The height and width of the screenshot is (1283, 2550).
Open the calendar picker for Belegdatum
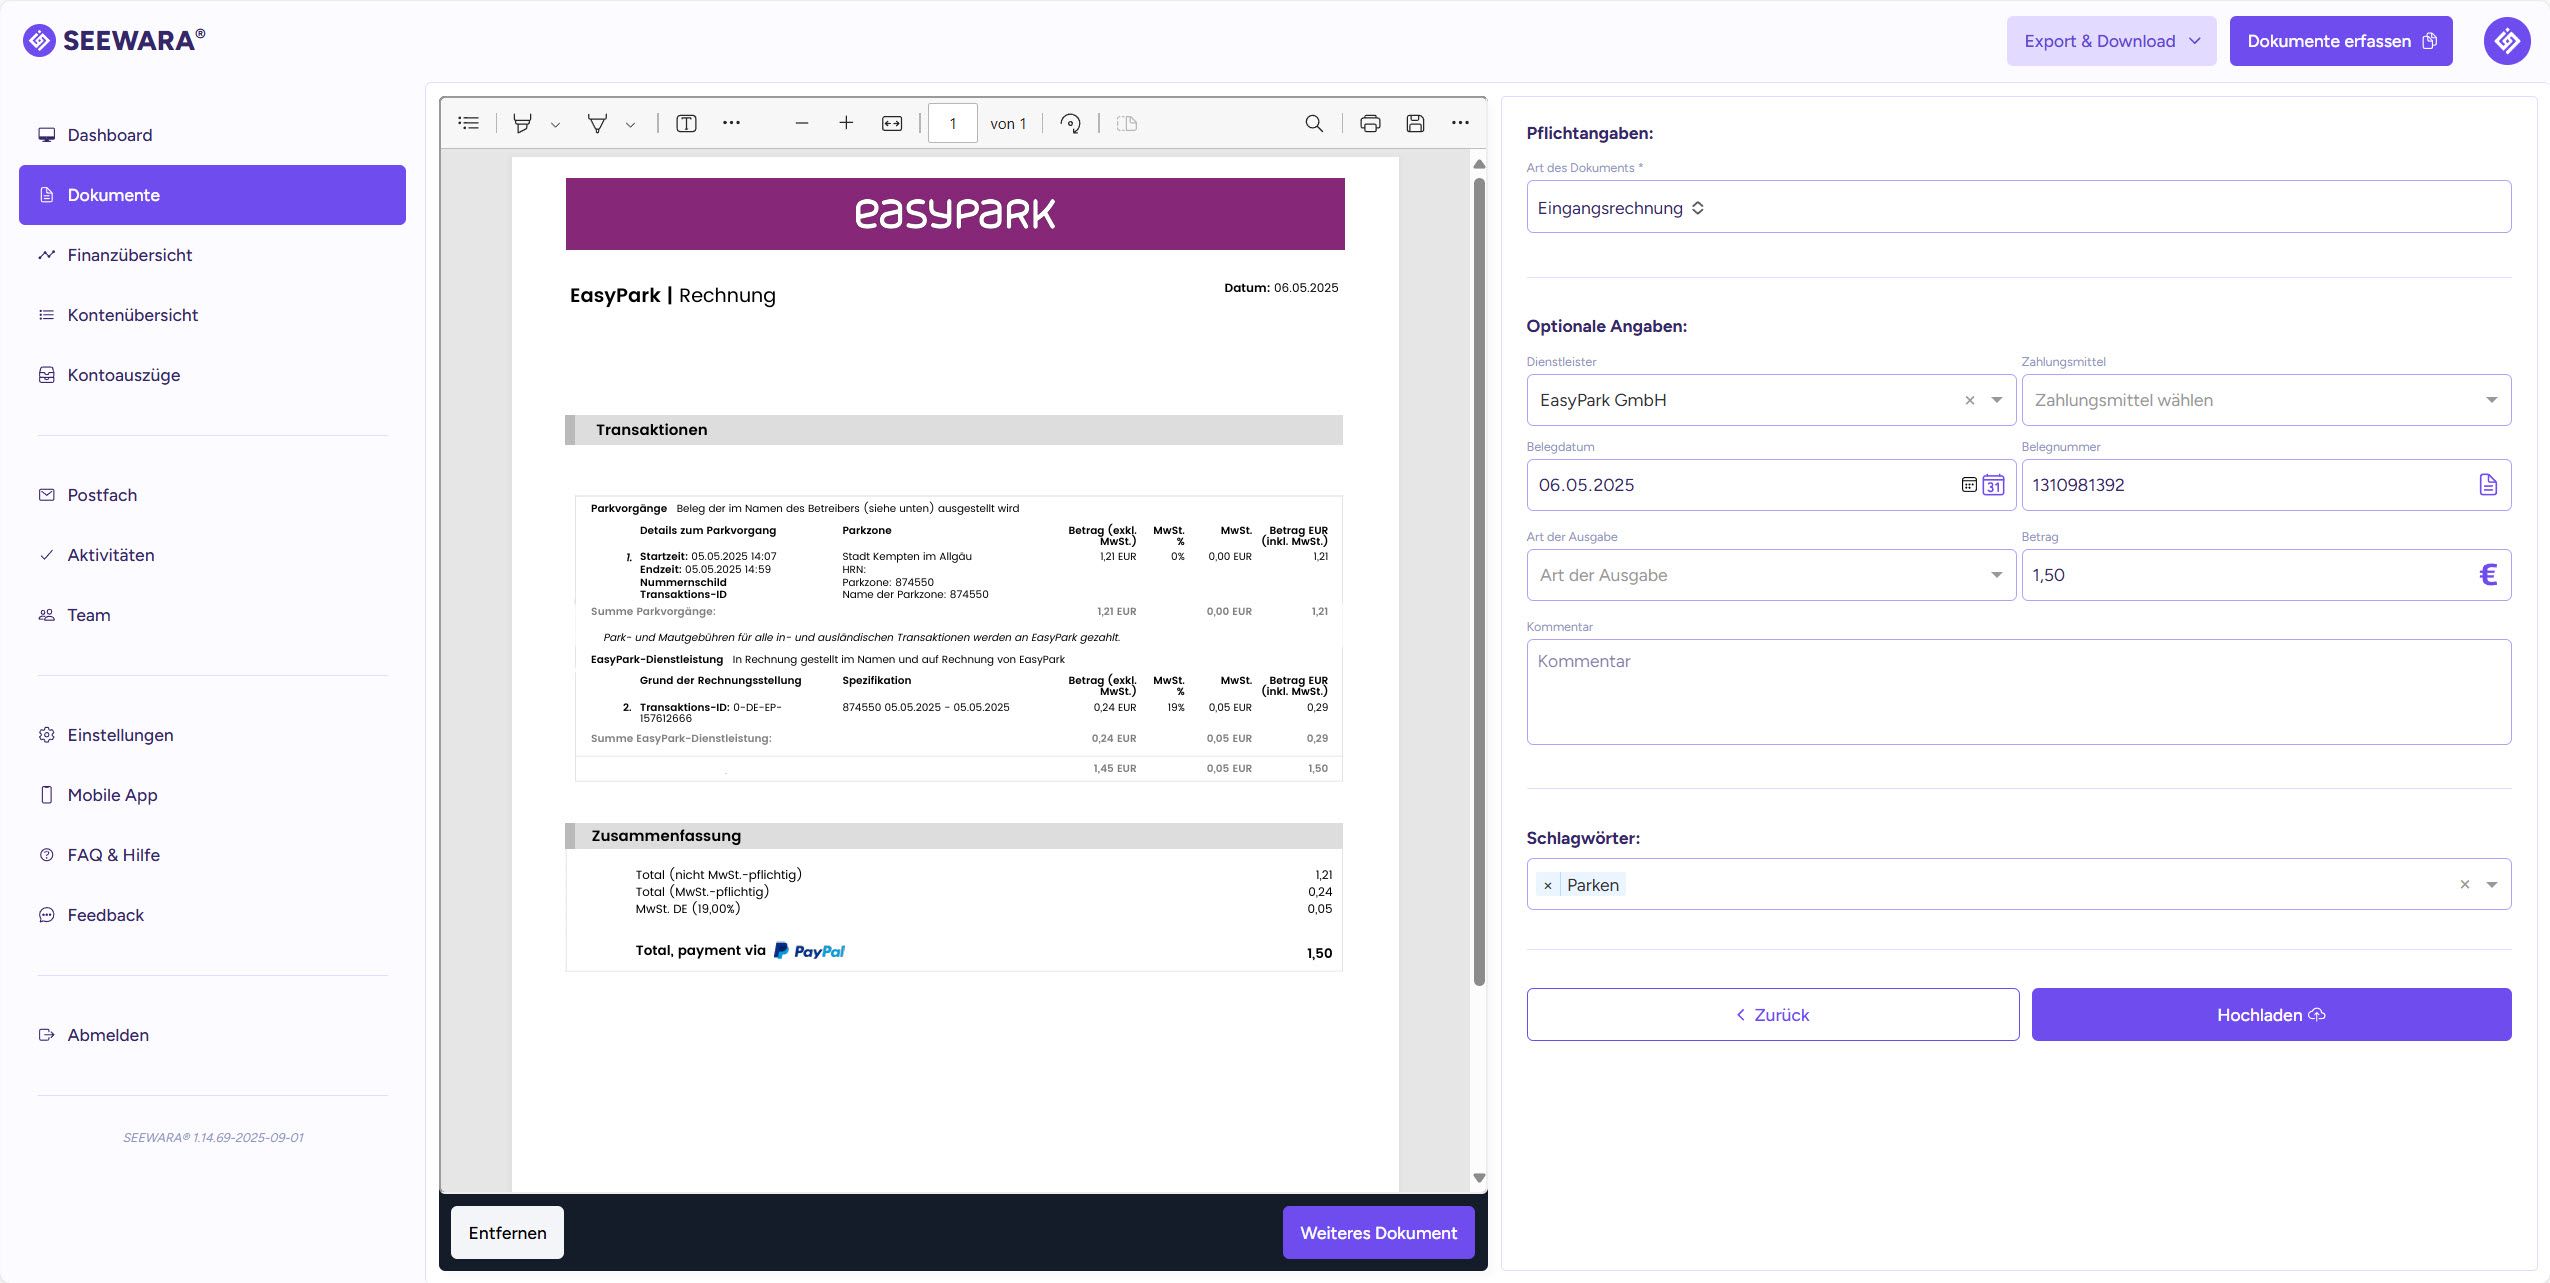(x=1993, y=485)
